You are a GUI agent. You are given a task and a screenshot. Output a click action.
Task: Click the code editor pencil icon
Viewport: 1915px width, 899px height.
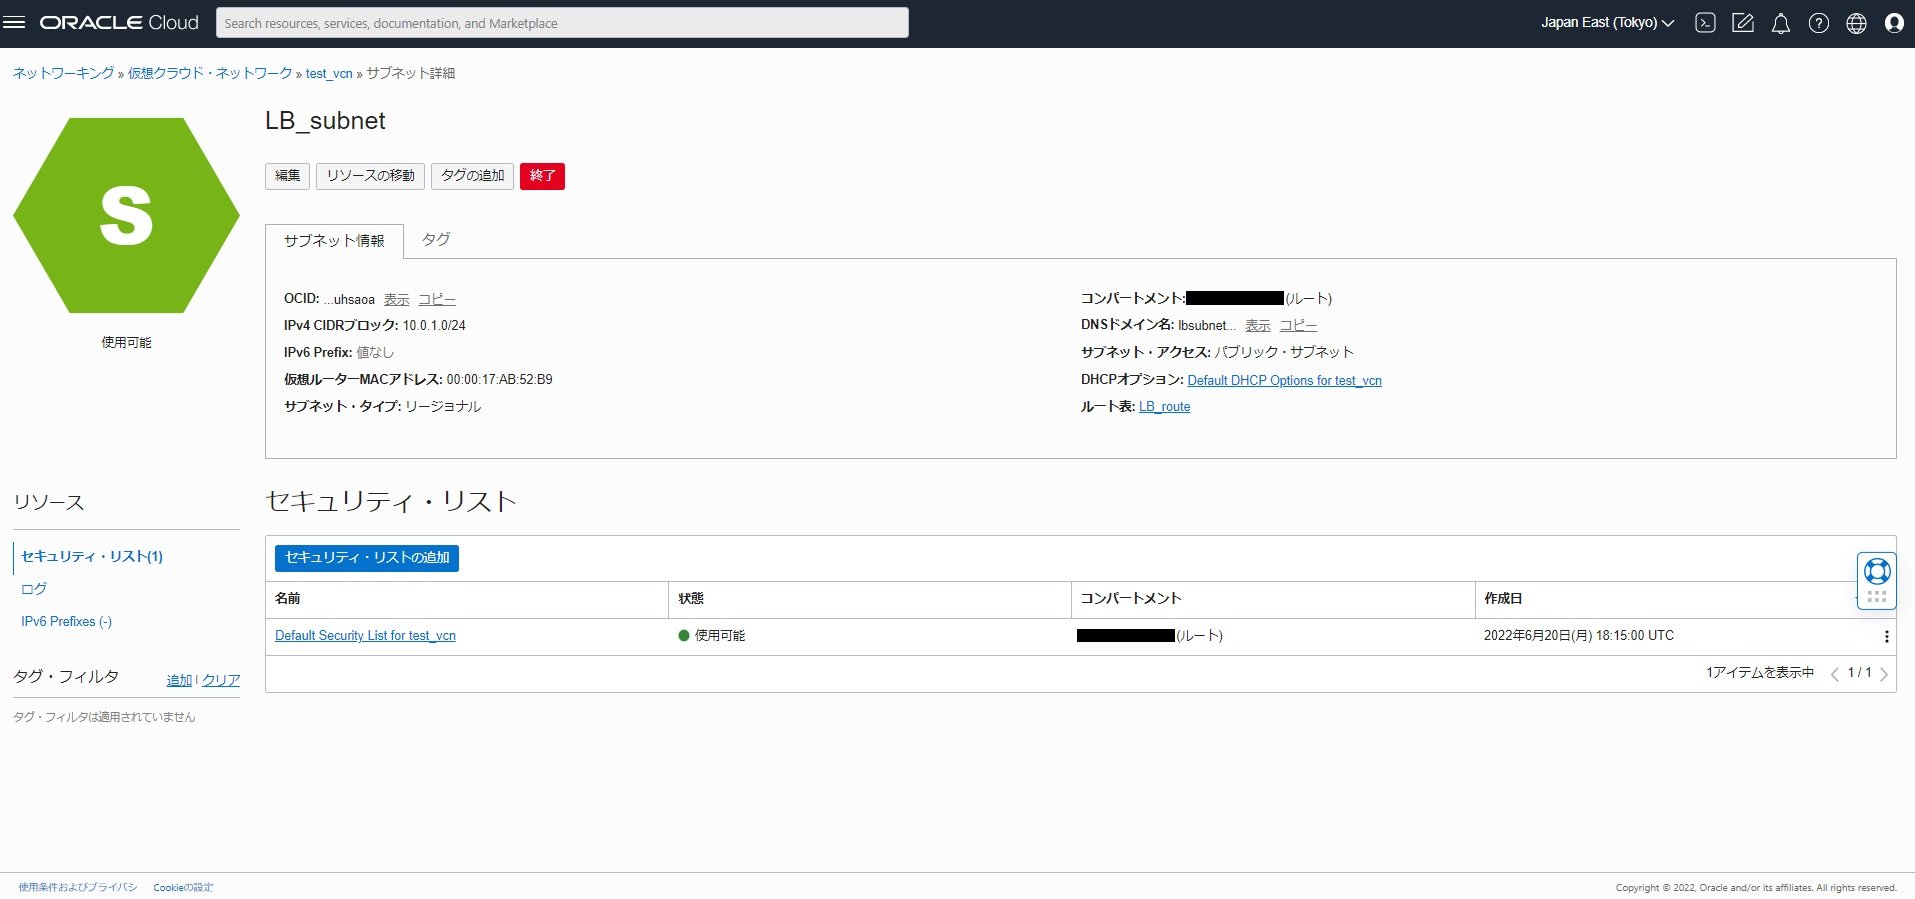[1742, 23]
